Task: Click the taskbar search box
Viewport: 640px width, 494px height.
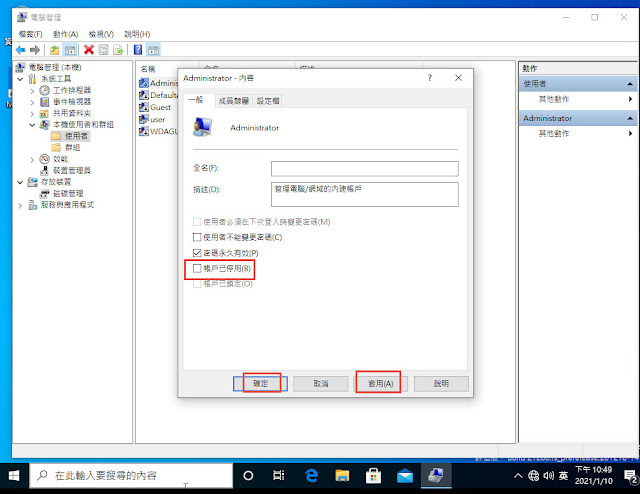Action: point(131,476)
